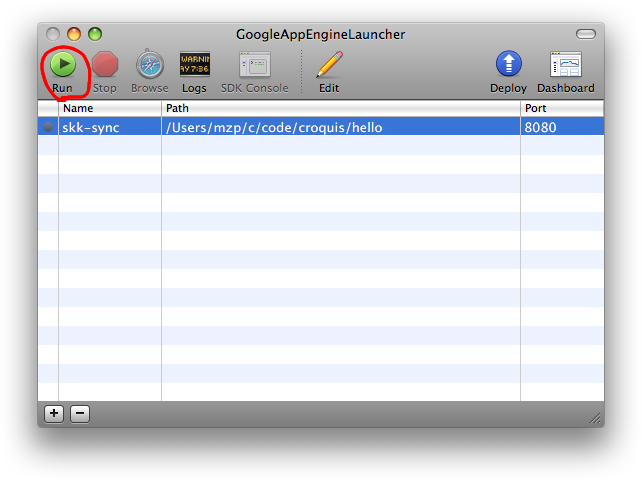642x480 pixels.
Task: Show the Logs console icon
Action: 194,64
